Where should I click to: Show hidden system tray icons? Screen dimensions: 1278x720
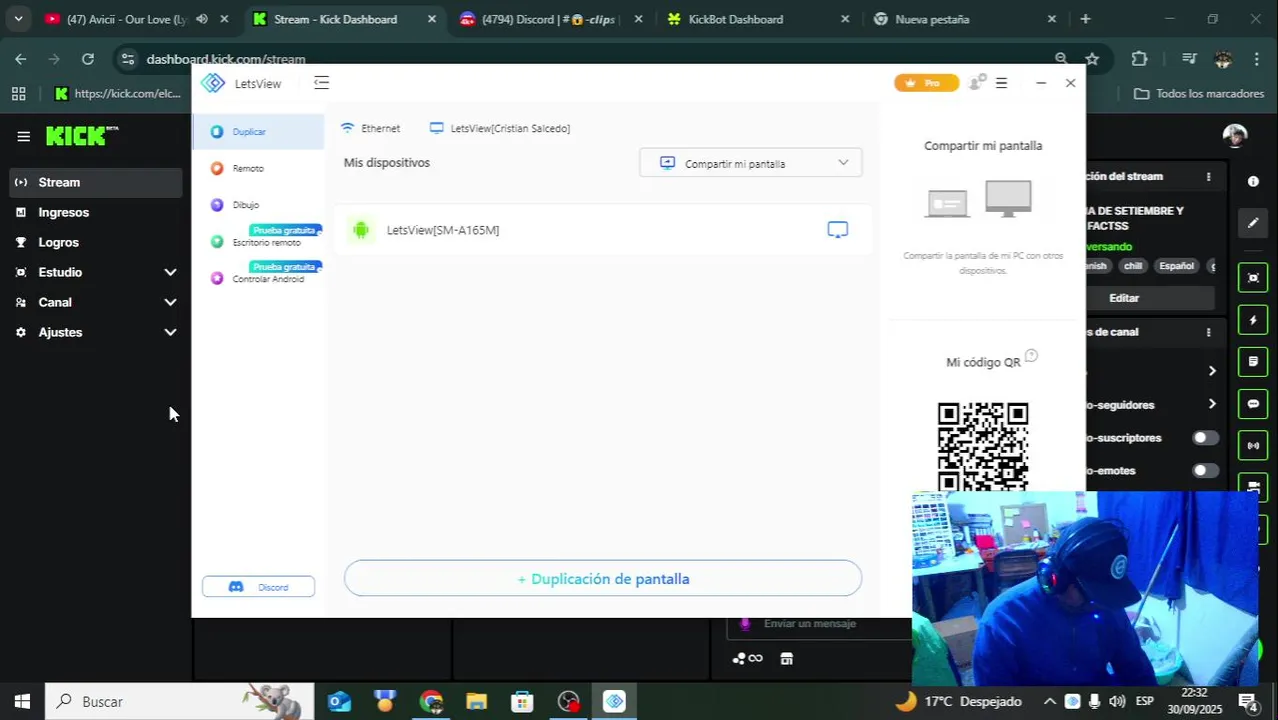(x=1050, y=702)
